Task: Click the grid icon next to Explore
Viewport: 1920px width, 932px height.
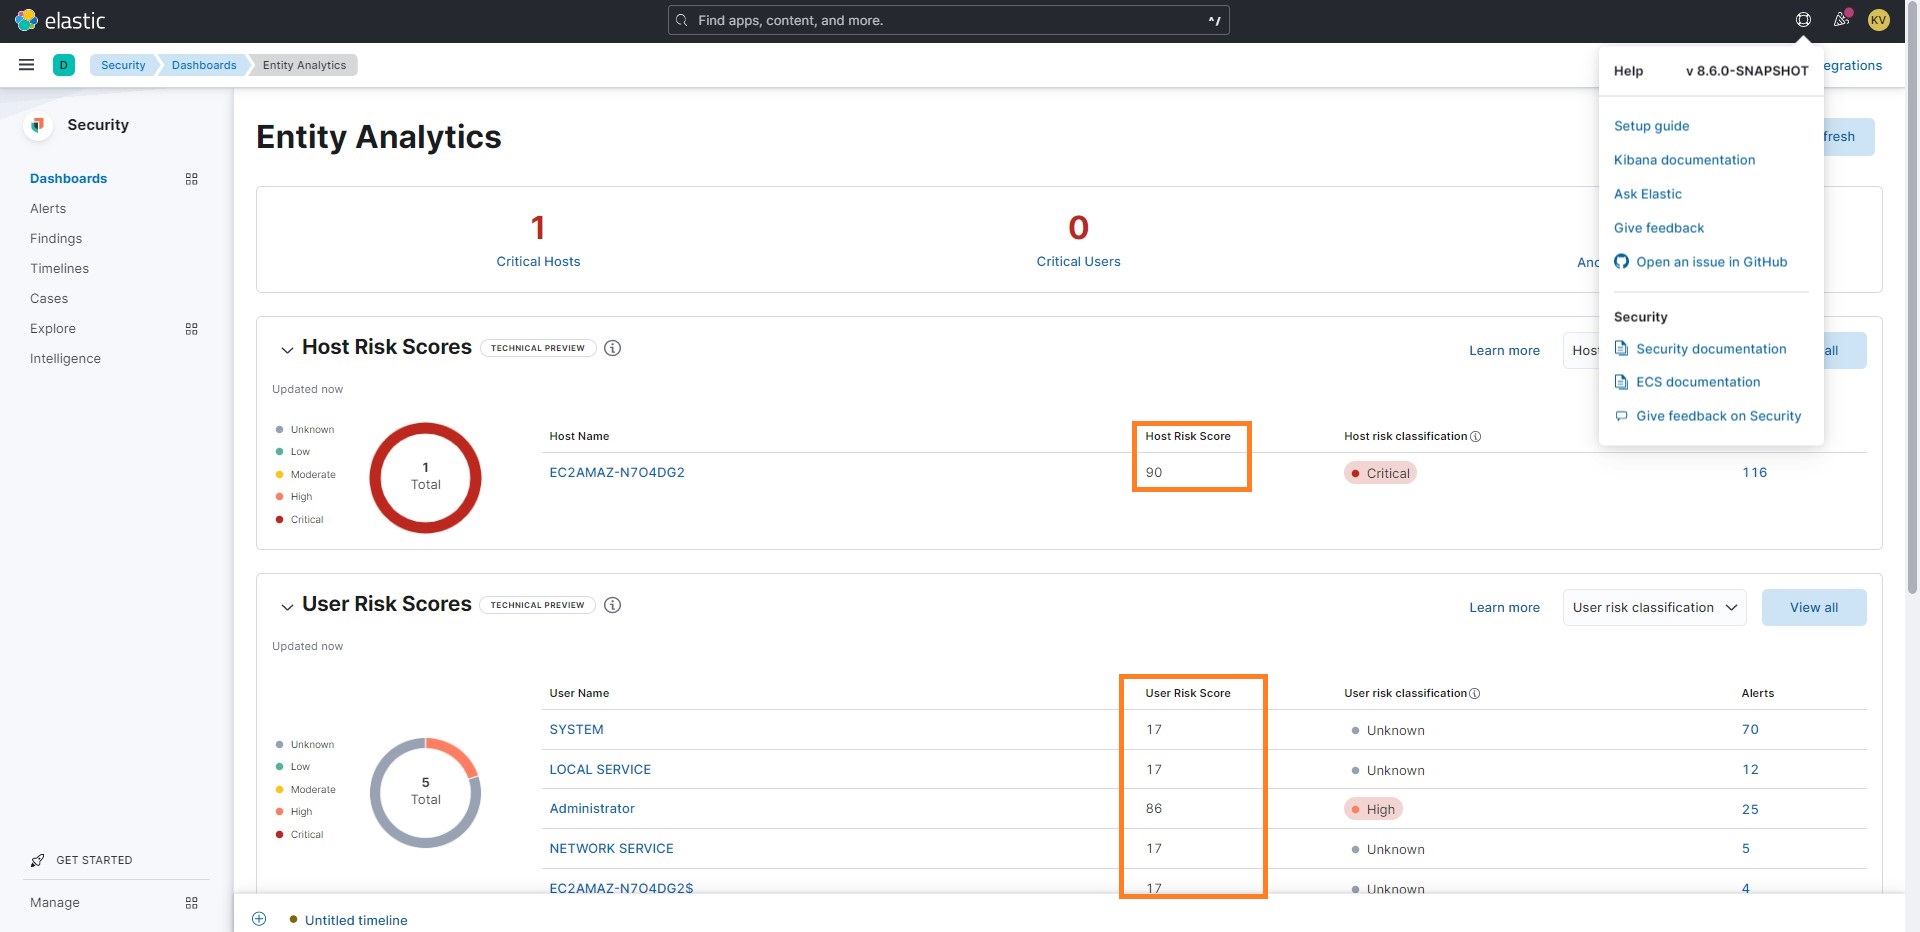Action: [191, 328]
